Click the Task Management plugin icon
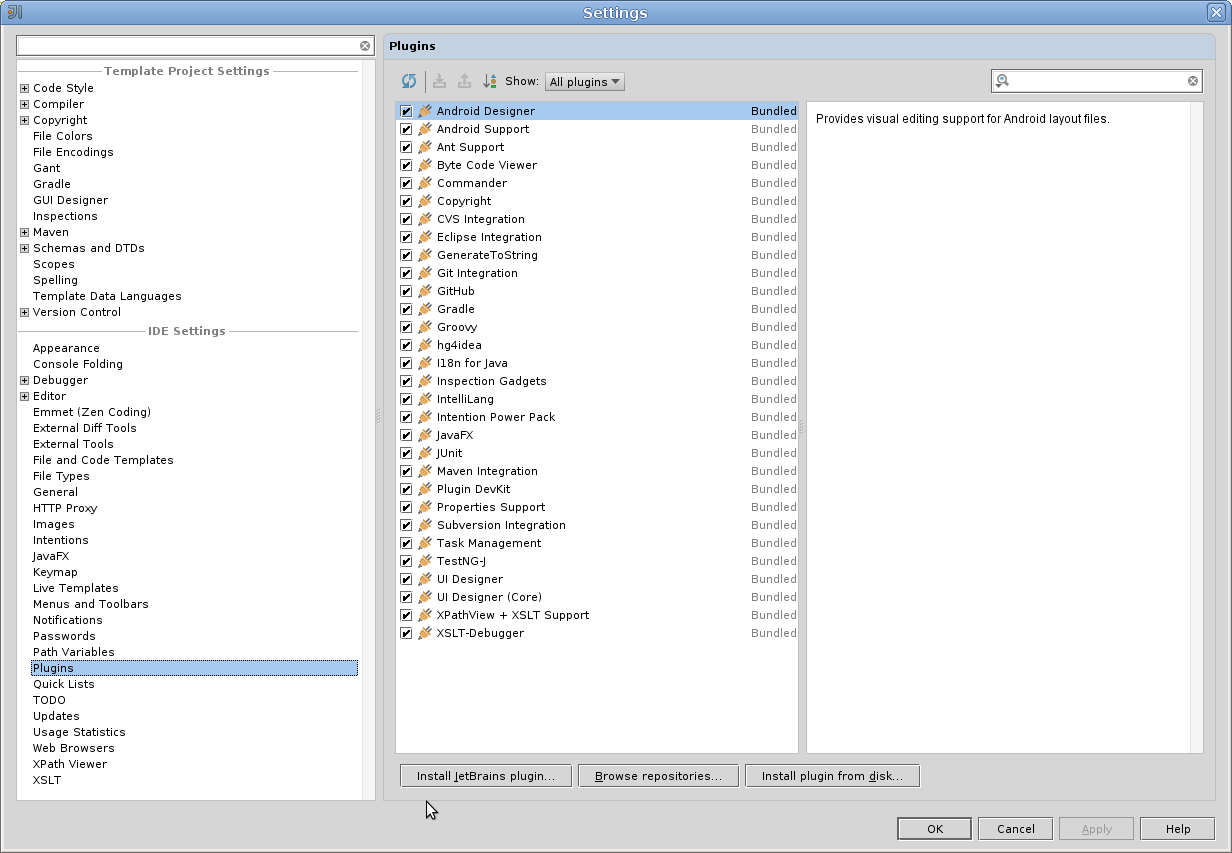The image size is (1232, 853). (x=425, y=543)
